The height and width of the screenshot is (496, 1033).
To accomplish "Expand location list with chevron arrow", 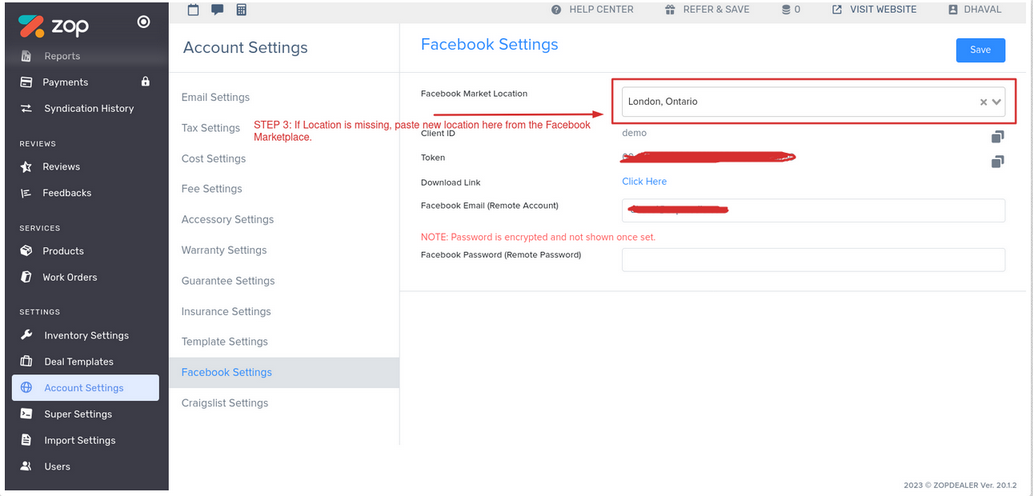I will [x=996, y=102].
